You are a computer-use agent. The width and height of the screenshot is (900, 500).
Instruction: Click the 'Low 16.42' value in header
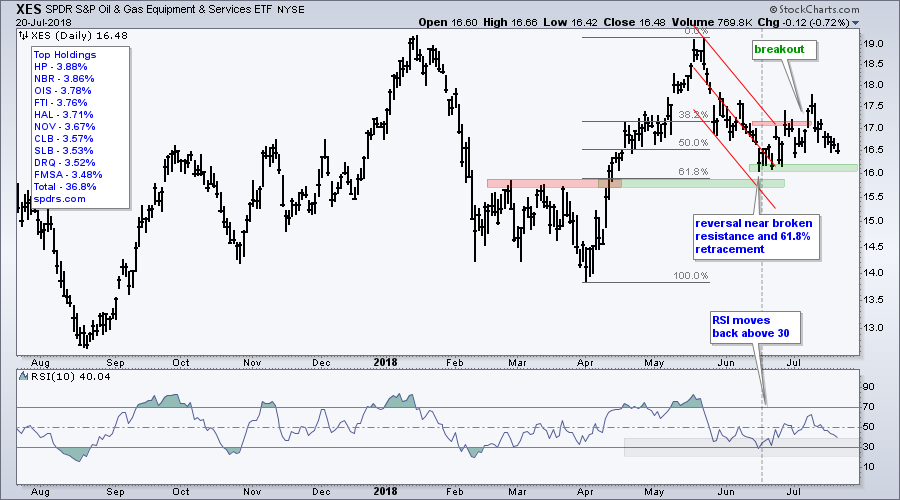tap(570, 22)
